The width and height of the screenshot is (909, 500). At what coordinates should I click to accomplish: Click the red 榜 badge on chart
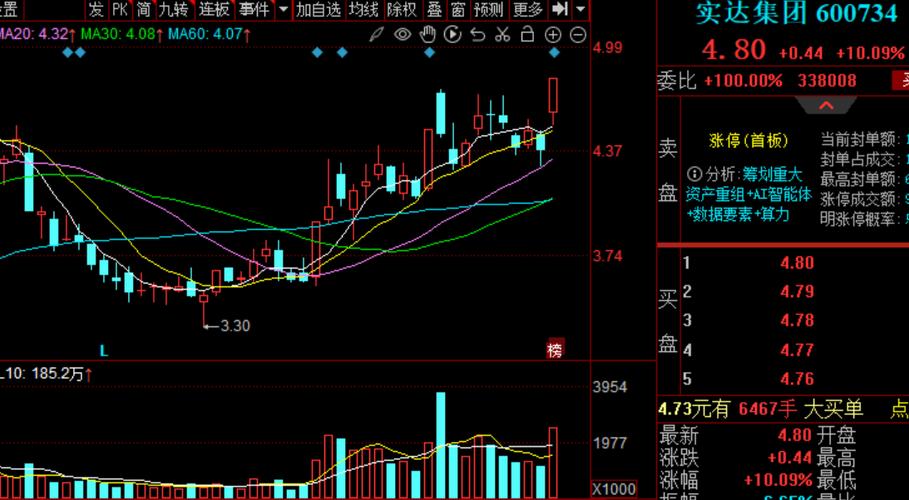(554, 349)
